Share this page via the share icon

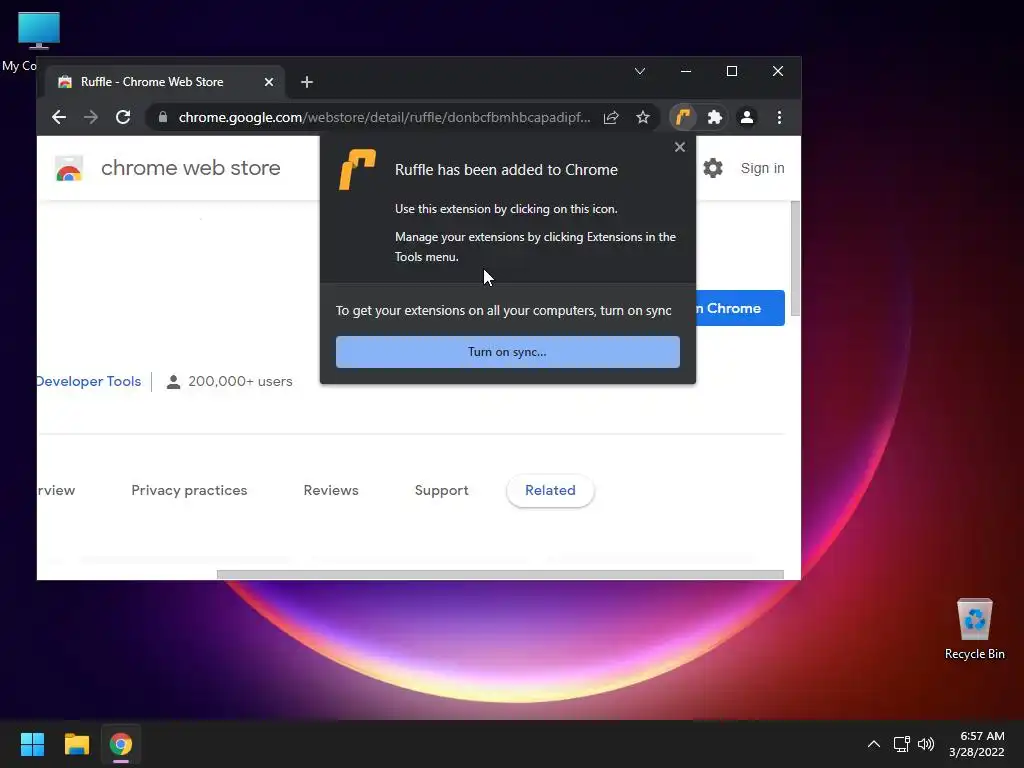click(x=611, y=118)
